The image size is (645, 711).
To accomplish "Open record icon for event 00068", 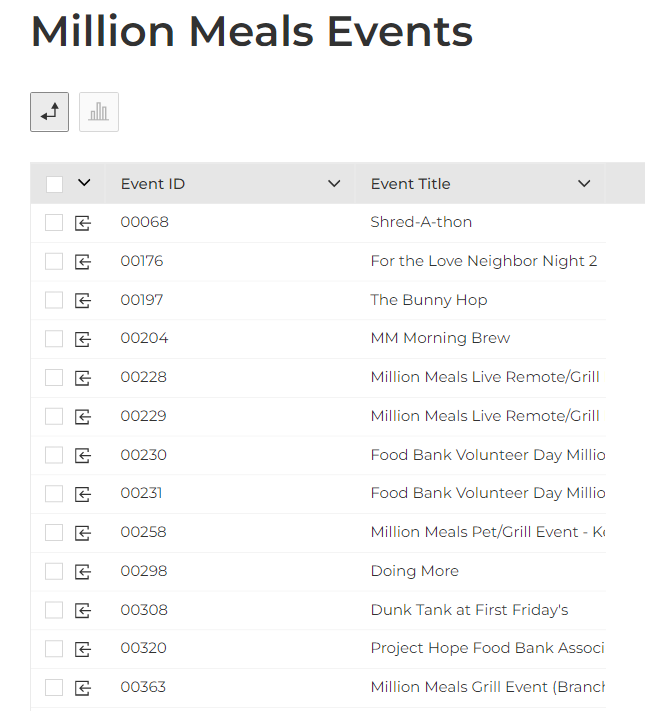I will tap(83, 223).
